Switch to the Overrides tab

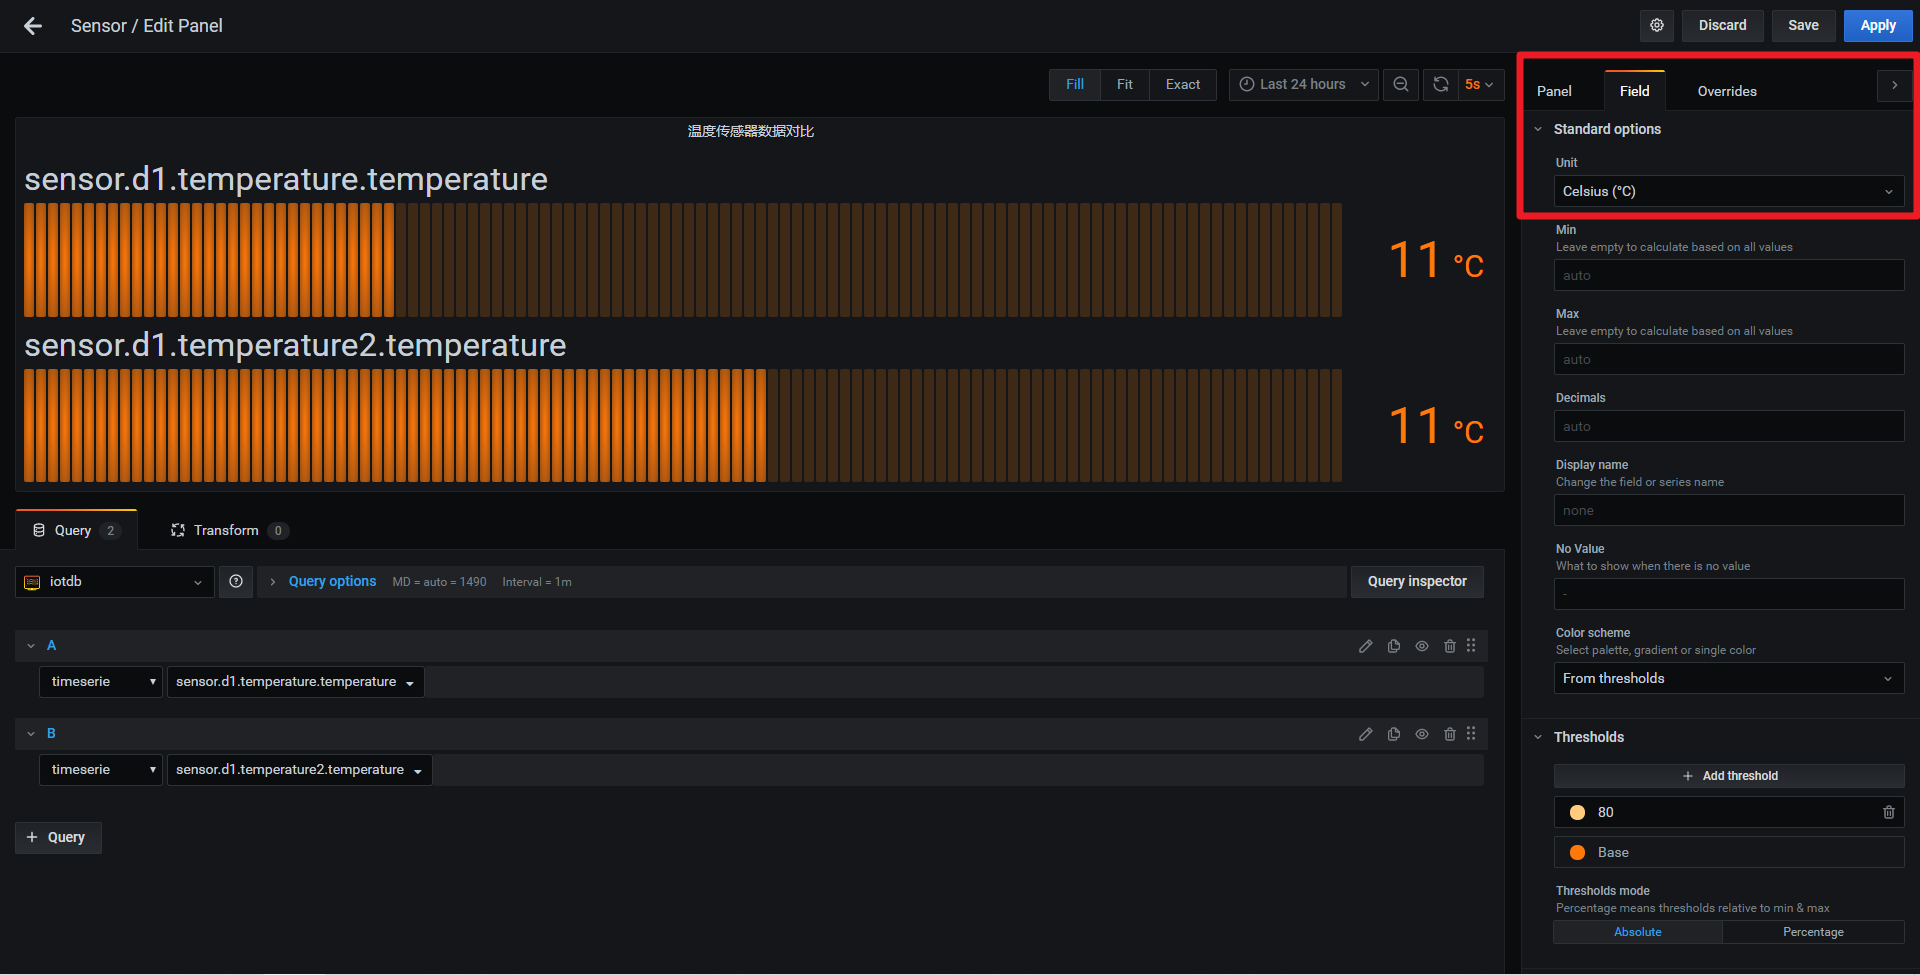click(x=1726, y=90)
